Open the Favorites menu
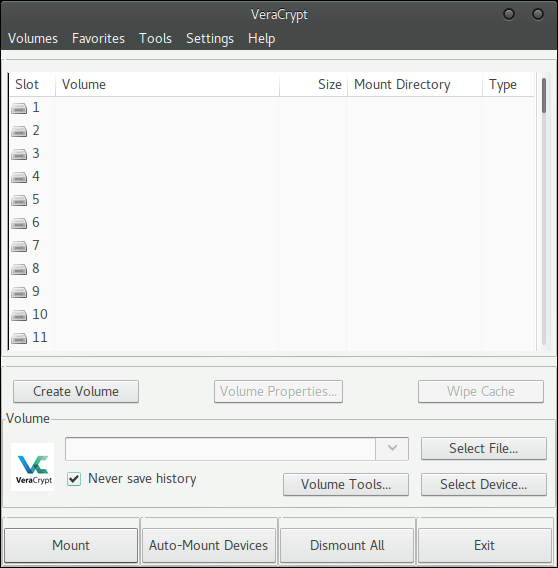This screenshot has height=568, width=558. click(98, 38)
